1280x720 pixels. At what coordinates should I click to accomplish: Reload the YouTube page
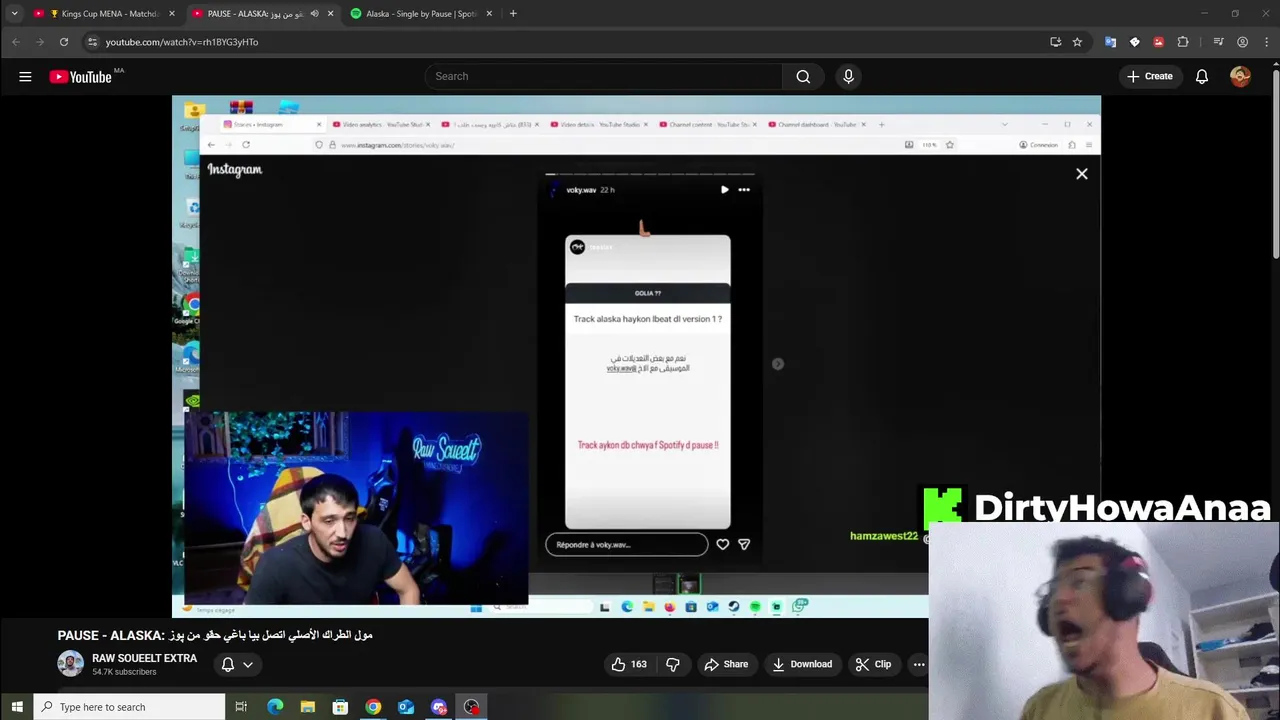tap(64, 42)
